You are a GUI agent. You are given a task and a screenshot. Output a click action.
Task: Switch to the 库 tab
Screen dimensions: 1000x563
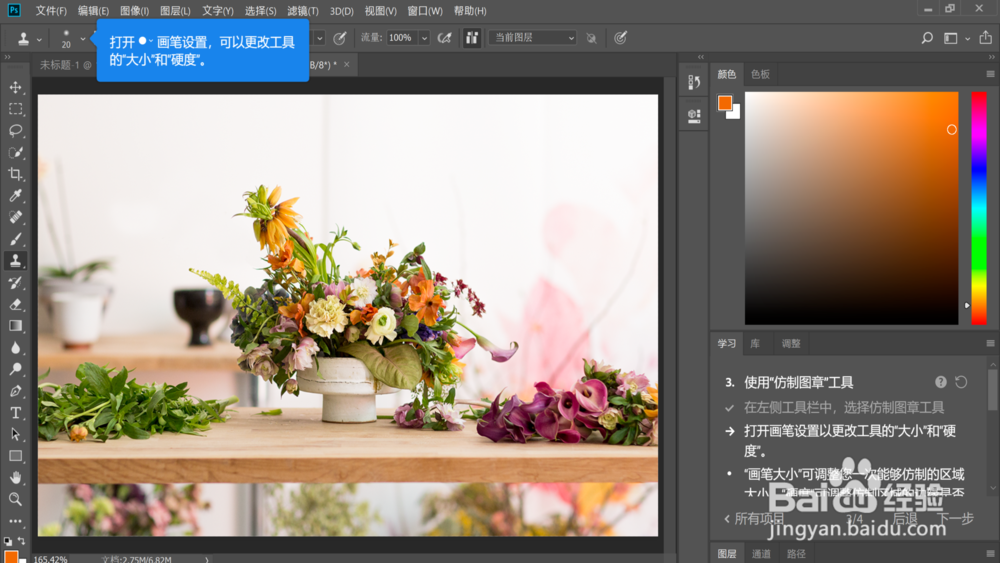755,343
